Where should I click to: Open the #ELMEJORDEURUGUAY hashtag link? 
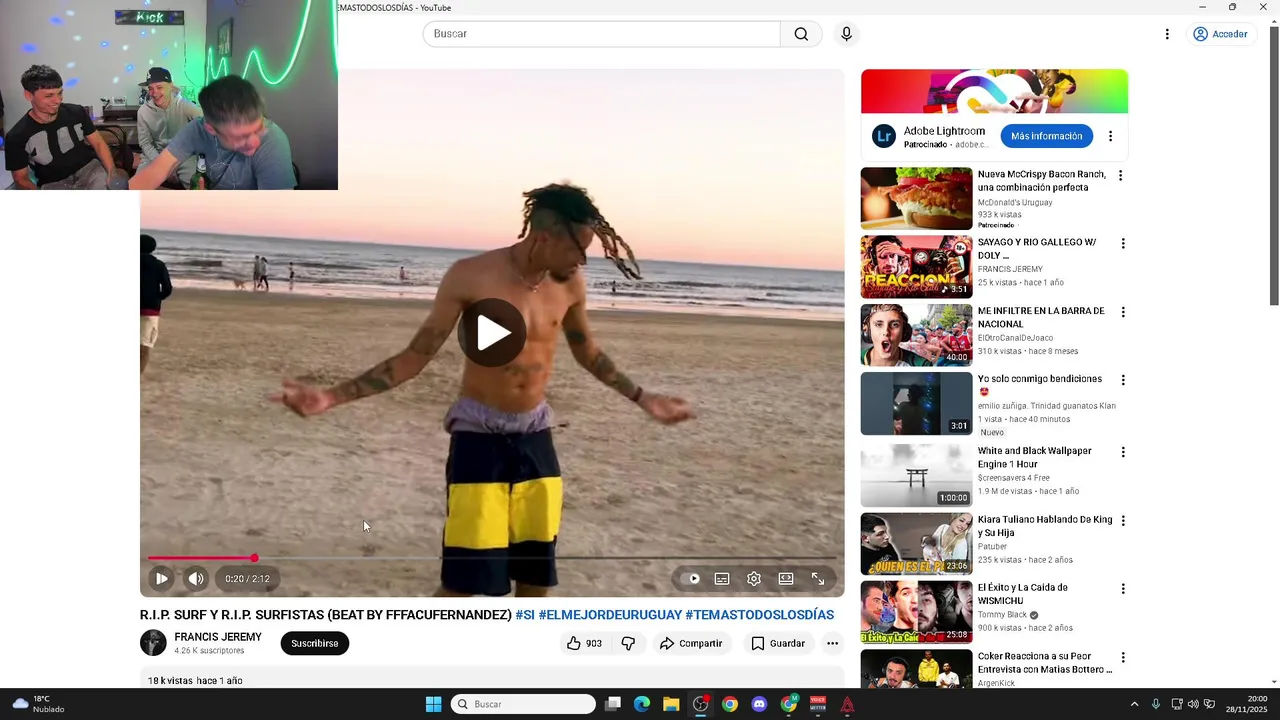pos(610,615)
